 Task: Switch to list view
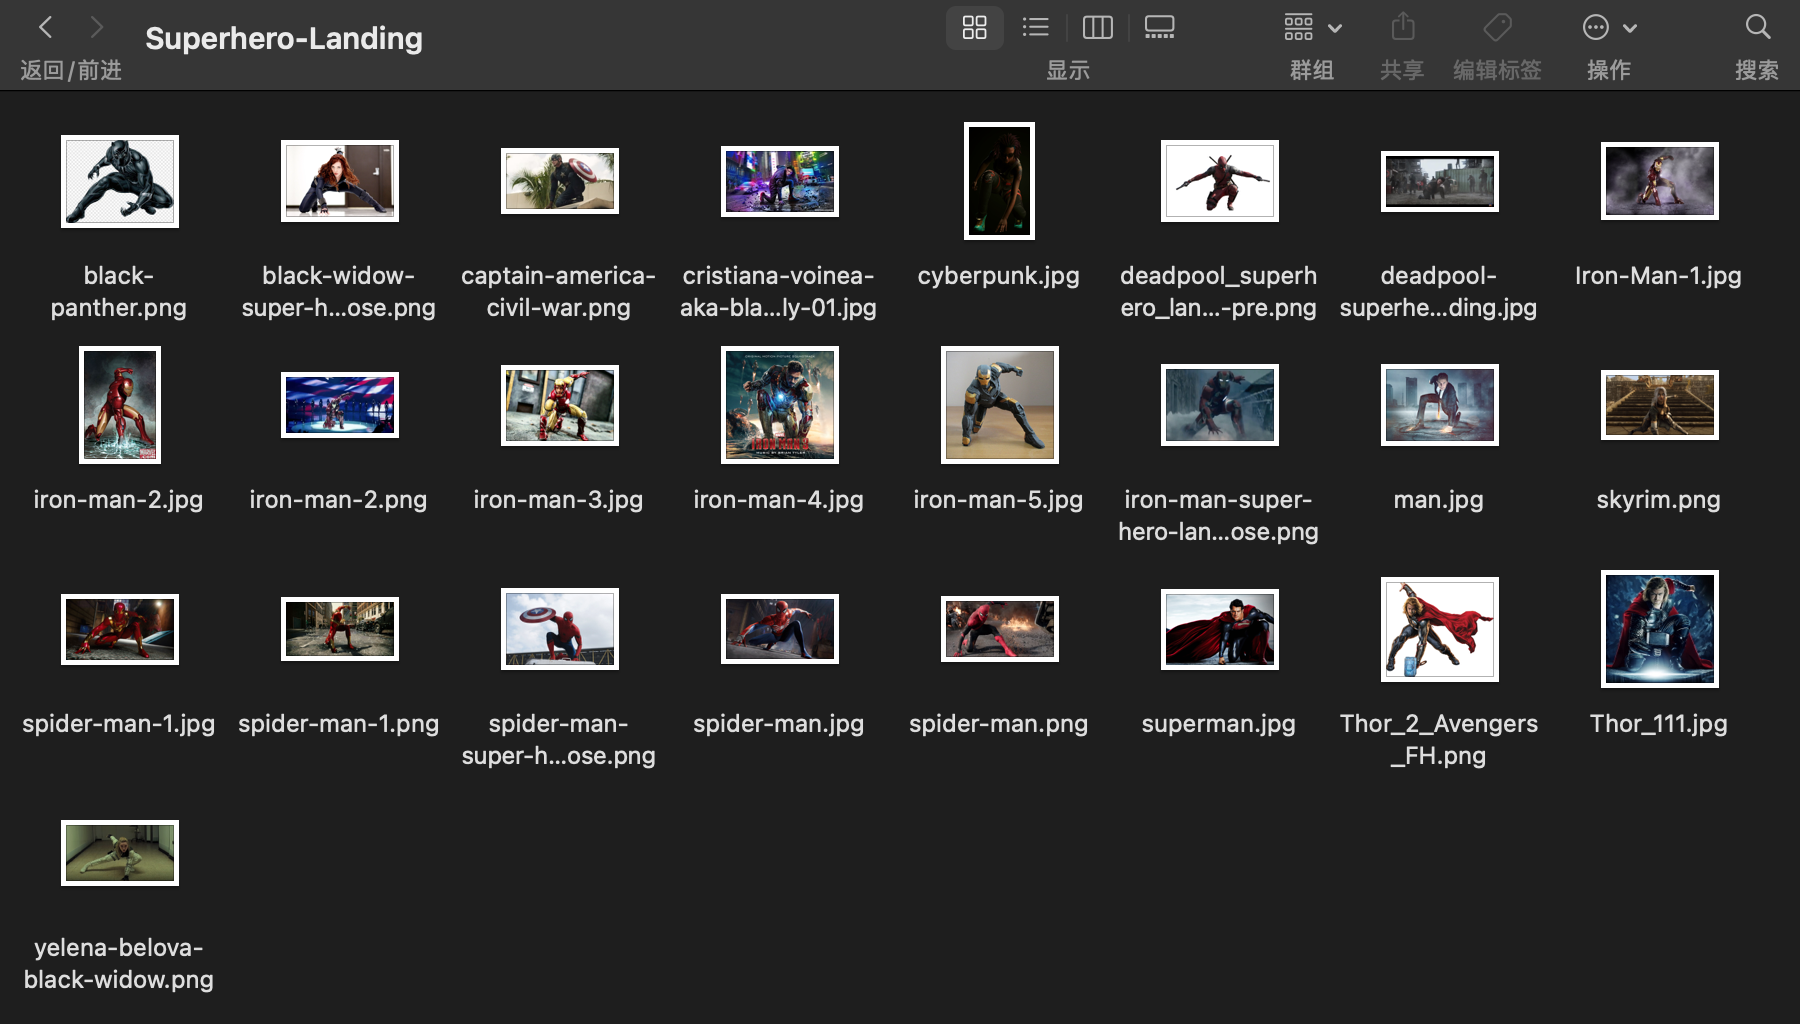coord(1035,27)
